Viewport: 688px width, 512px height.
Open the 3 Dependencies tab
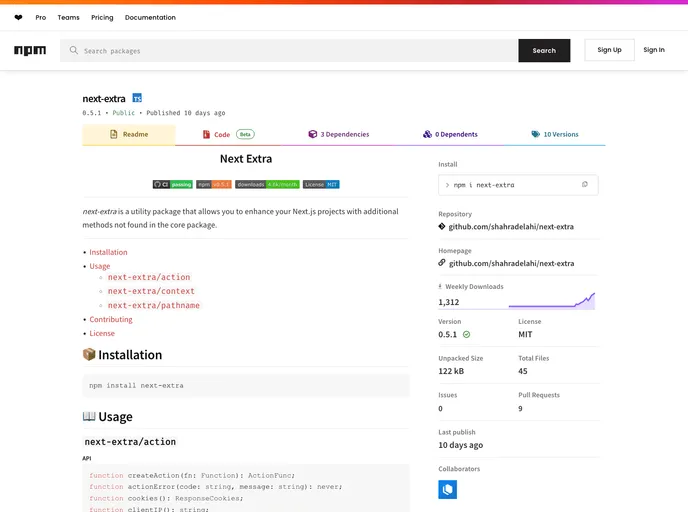(338, 134)
